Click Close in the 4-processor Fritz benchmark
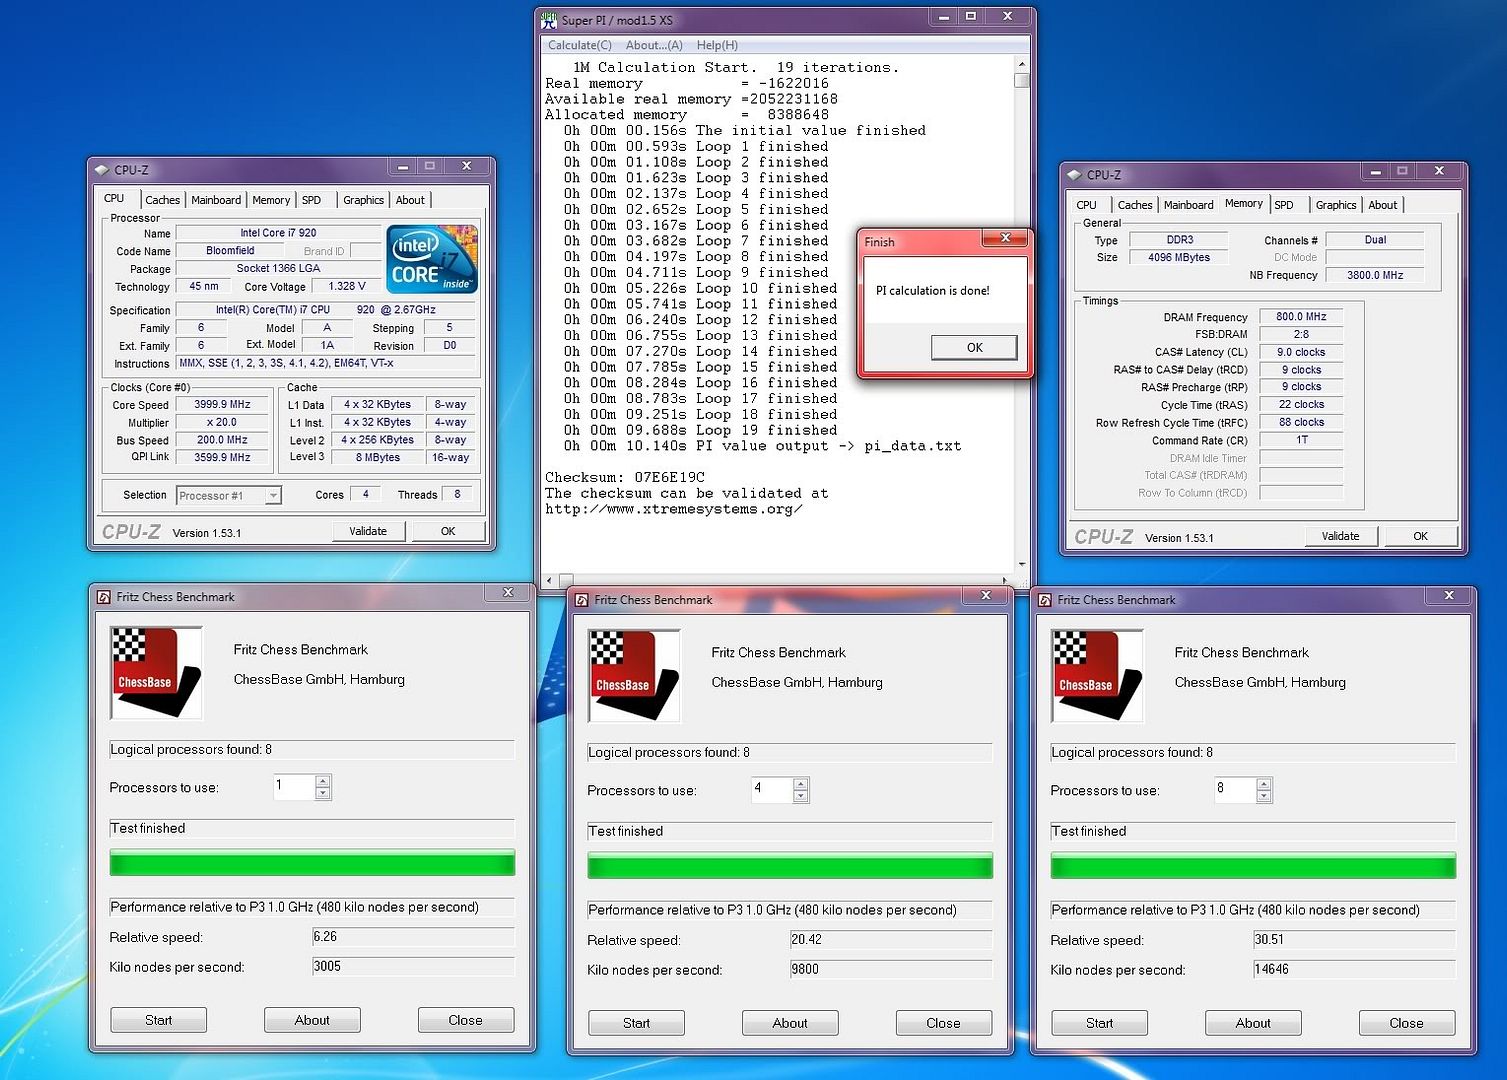1507x1080 pixels. point(944,1023)
